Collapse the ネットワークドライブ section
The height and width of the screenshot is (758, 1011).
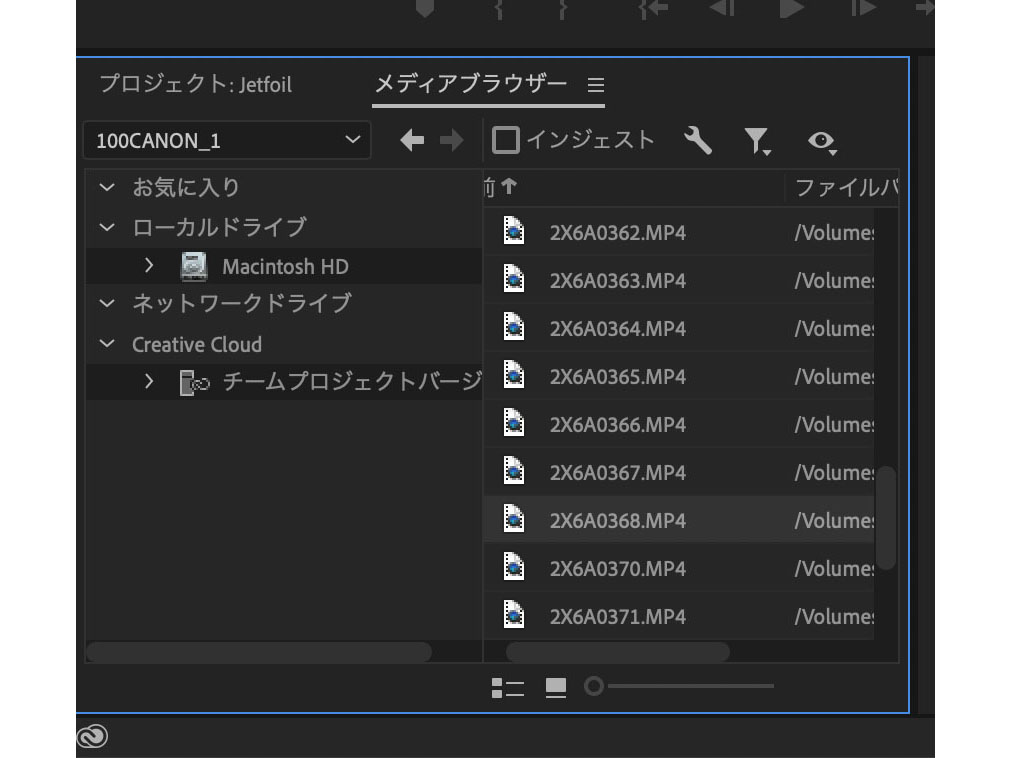[106, 304]
